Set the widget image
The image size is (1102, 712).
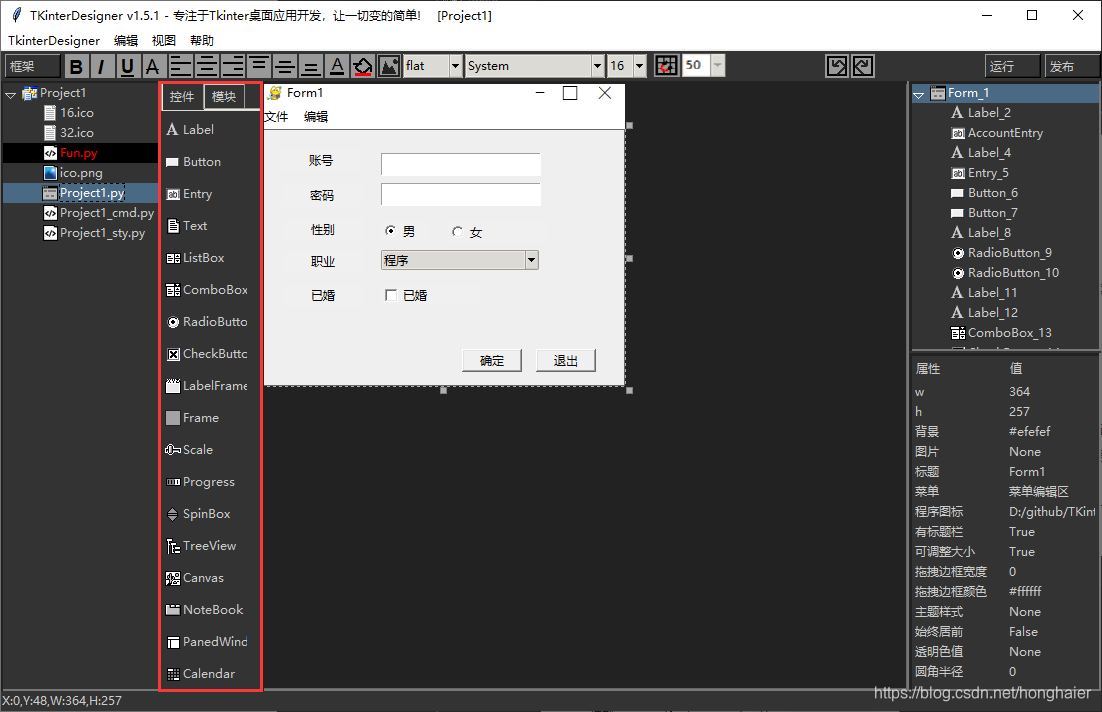tap(389, 66)
